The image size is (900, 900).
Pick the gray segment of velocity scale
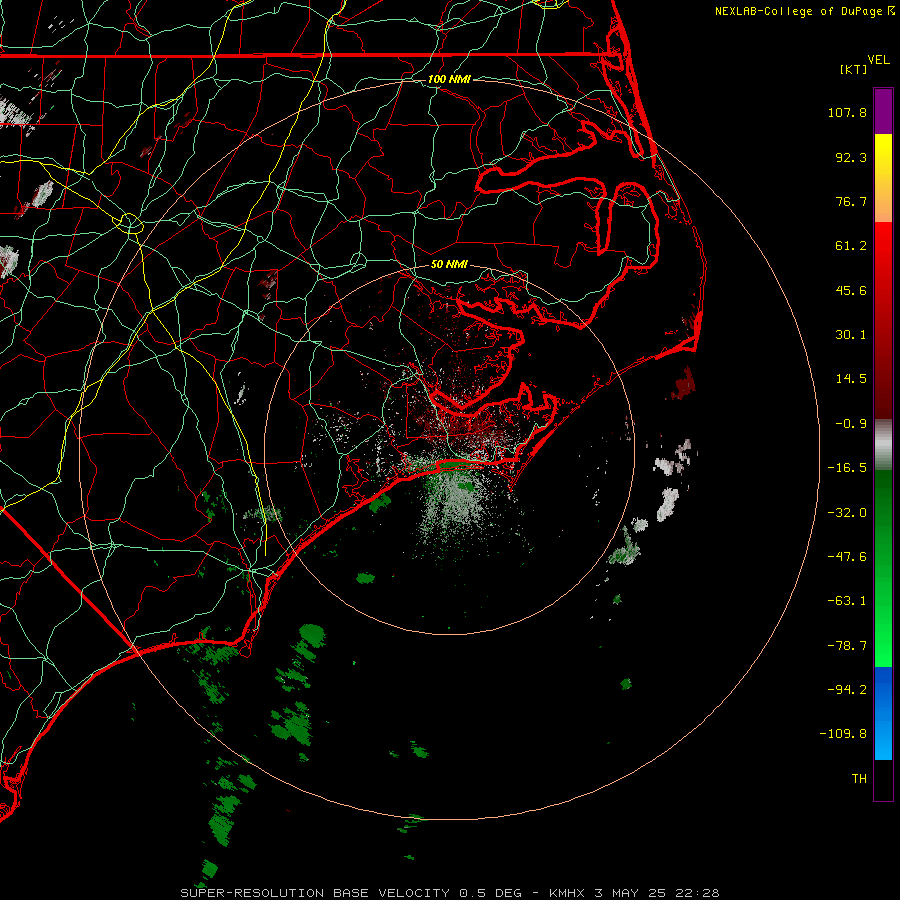[883, 445]
